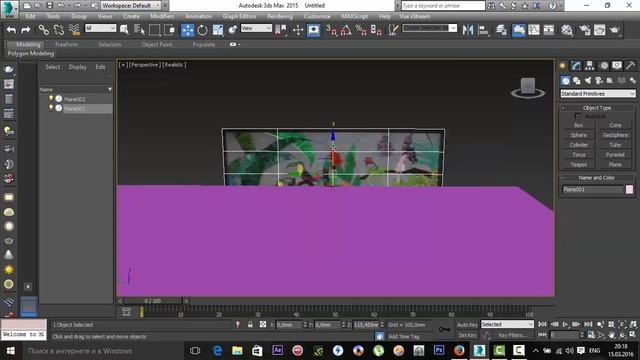Switch to the Freeform ribbon tab

coord(66,44)
